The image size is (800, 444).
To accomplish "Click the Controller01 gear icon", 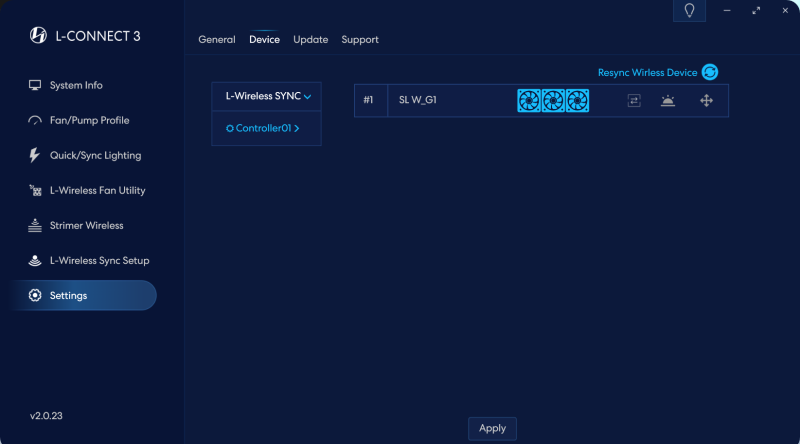I will click(230, 128).
